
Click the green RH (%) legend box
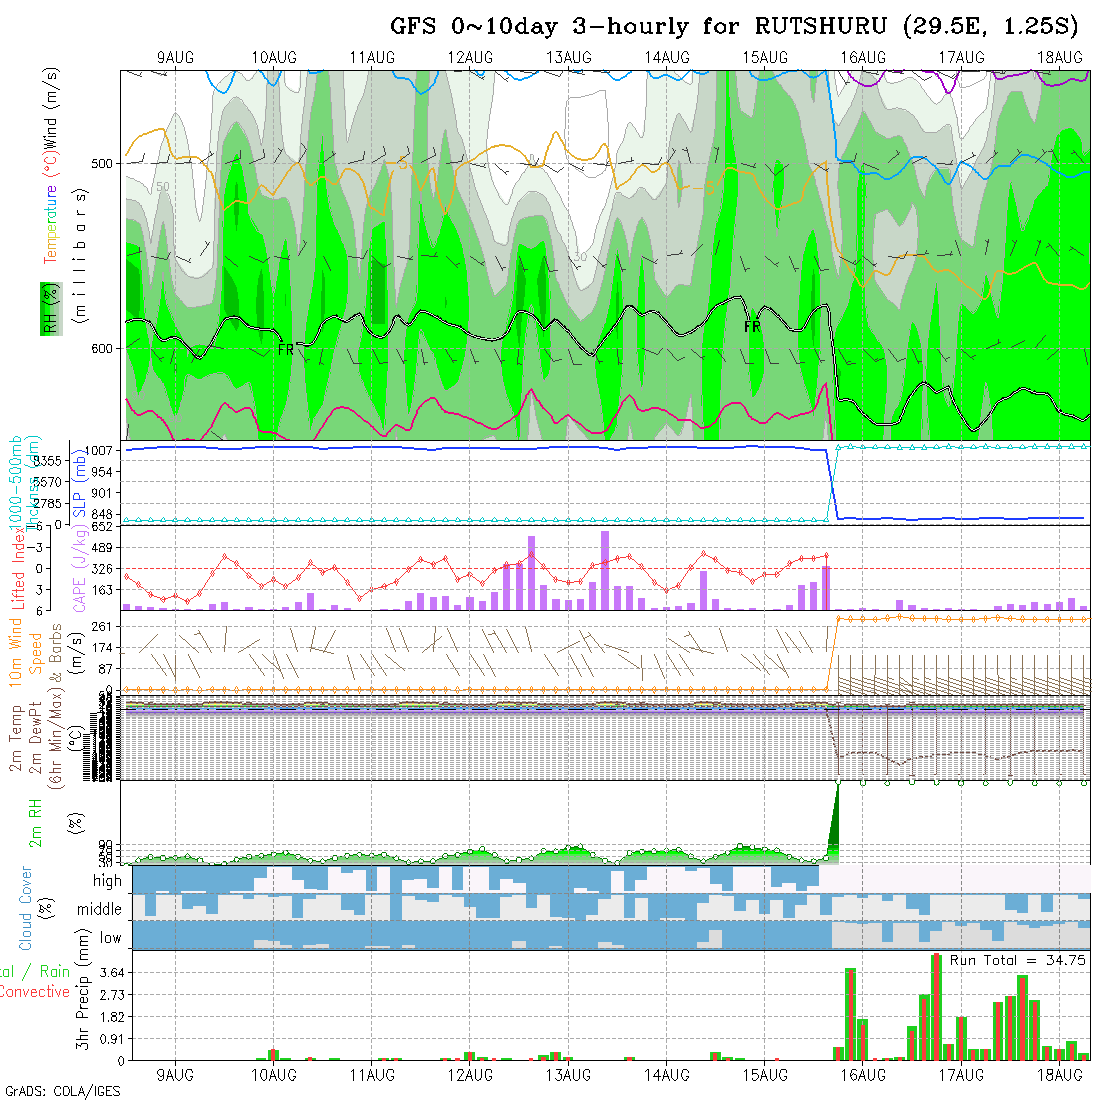click(51, 309)
